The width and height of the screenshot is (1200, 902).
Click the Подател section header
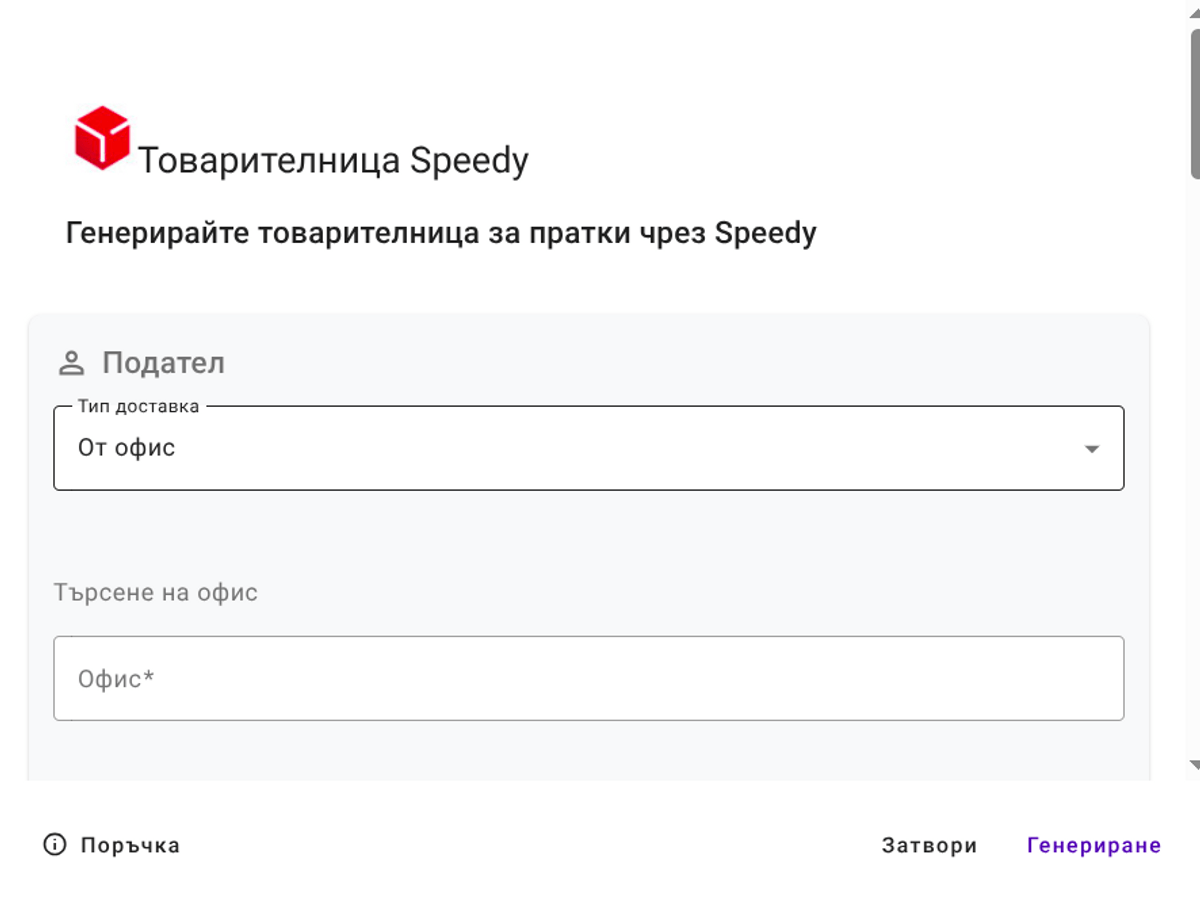[164, 362]
